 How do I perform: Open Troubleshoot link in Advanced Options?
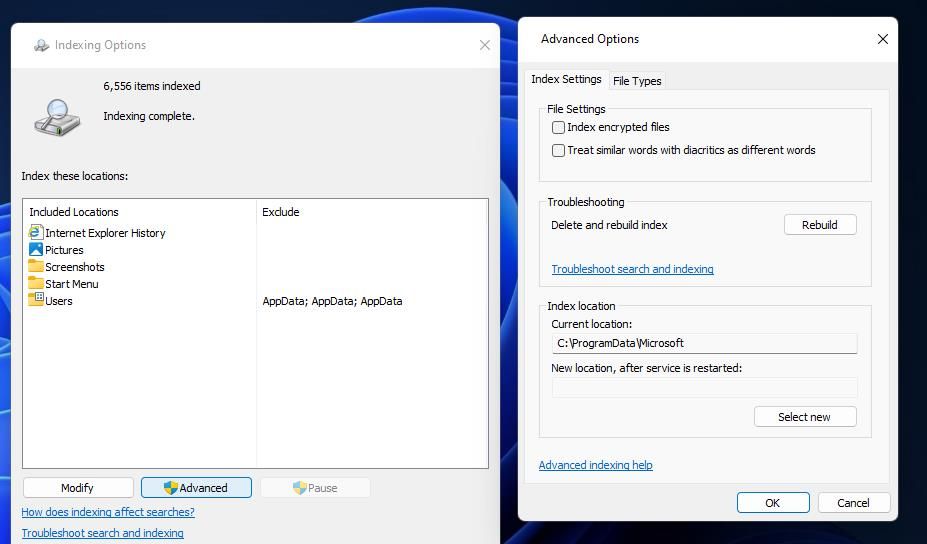632,269
